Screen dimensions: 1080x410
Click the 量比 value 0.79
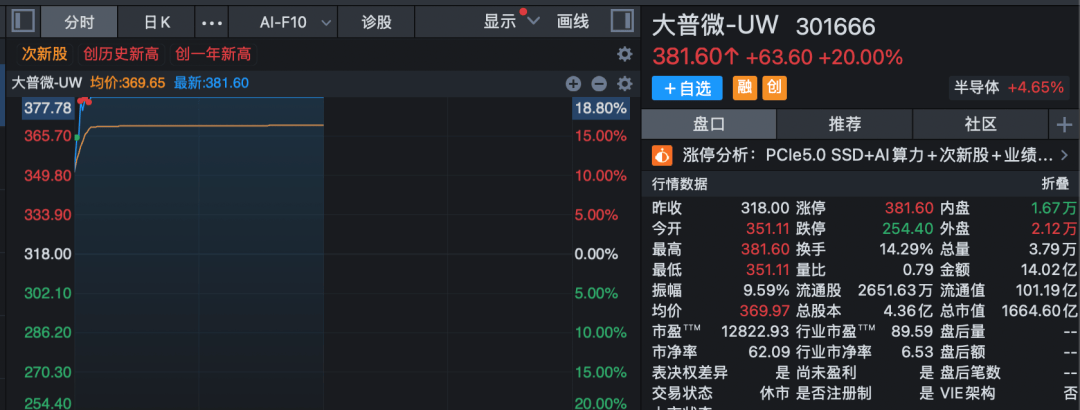coord(918,269)
